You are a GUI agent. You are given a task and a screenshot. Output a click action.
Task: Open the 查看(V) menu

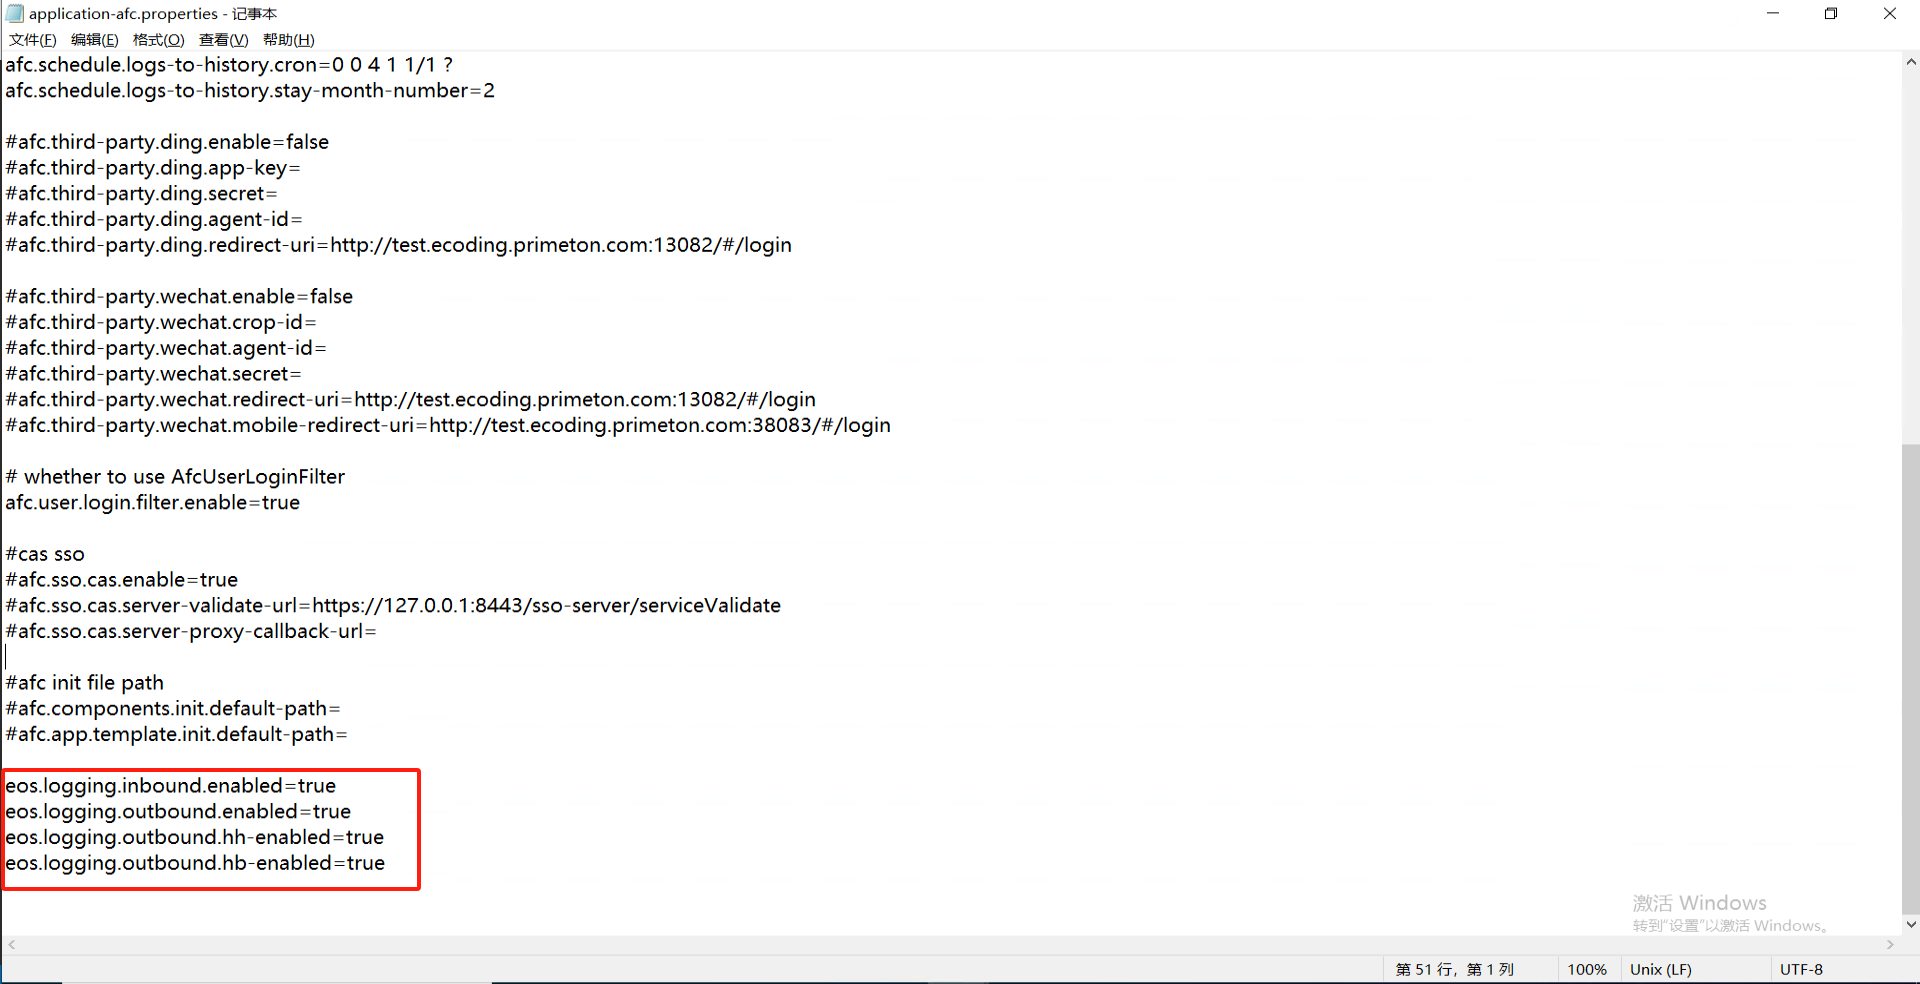[224, 40]
